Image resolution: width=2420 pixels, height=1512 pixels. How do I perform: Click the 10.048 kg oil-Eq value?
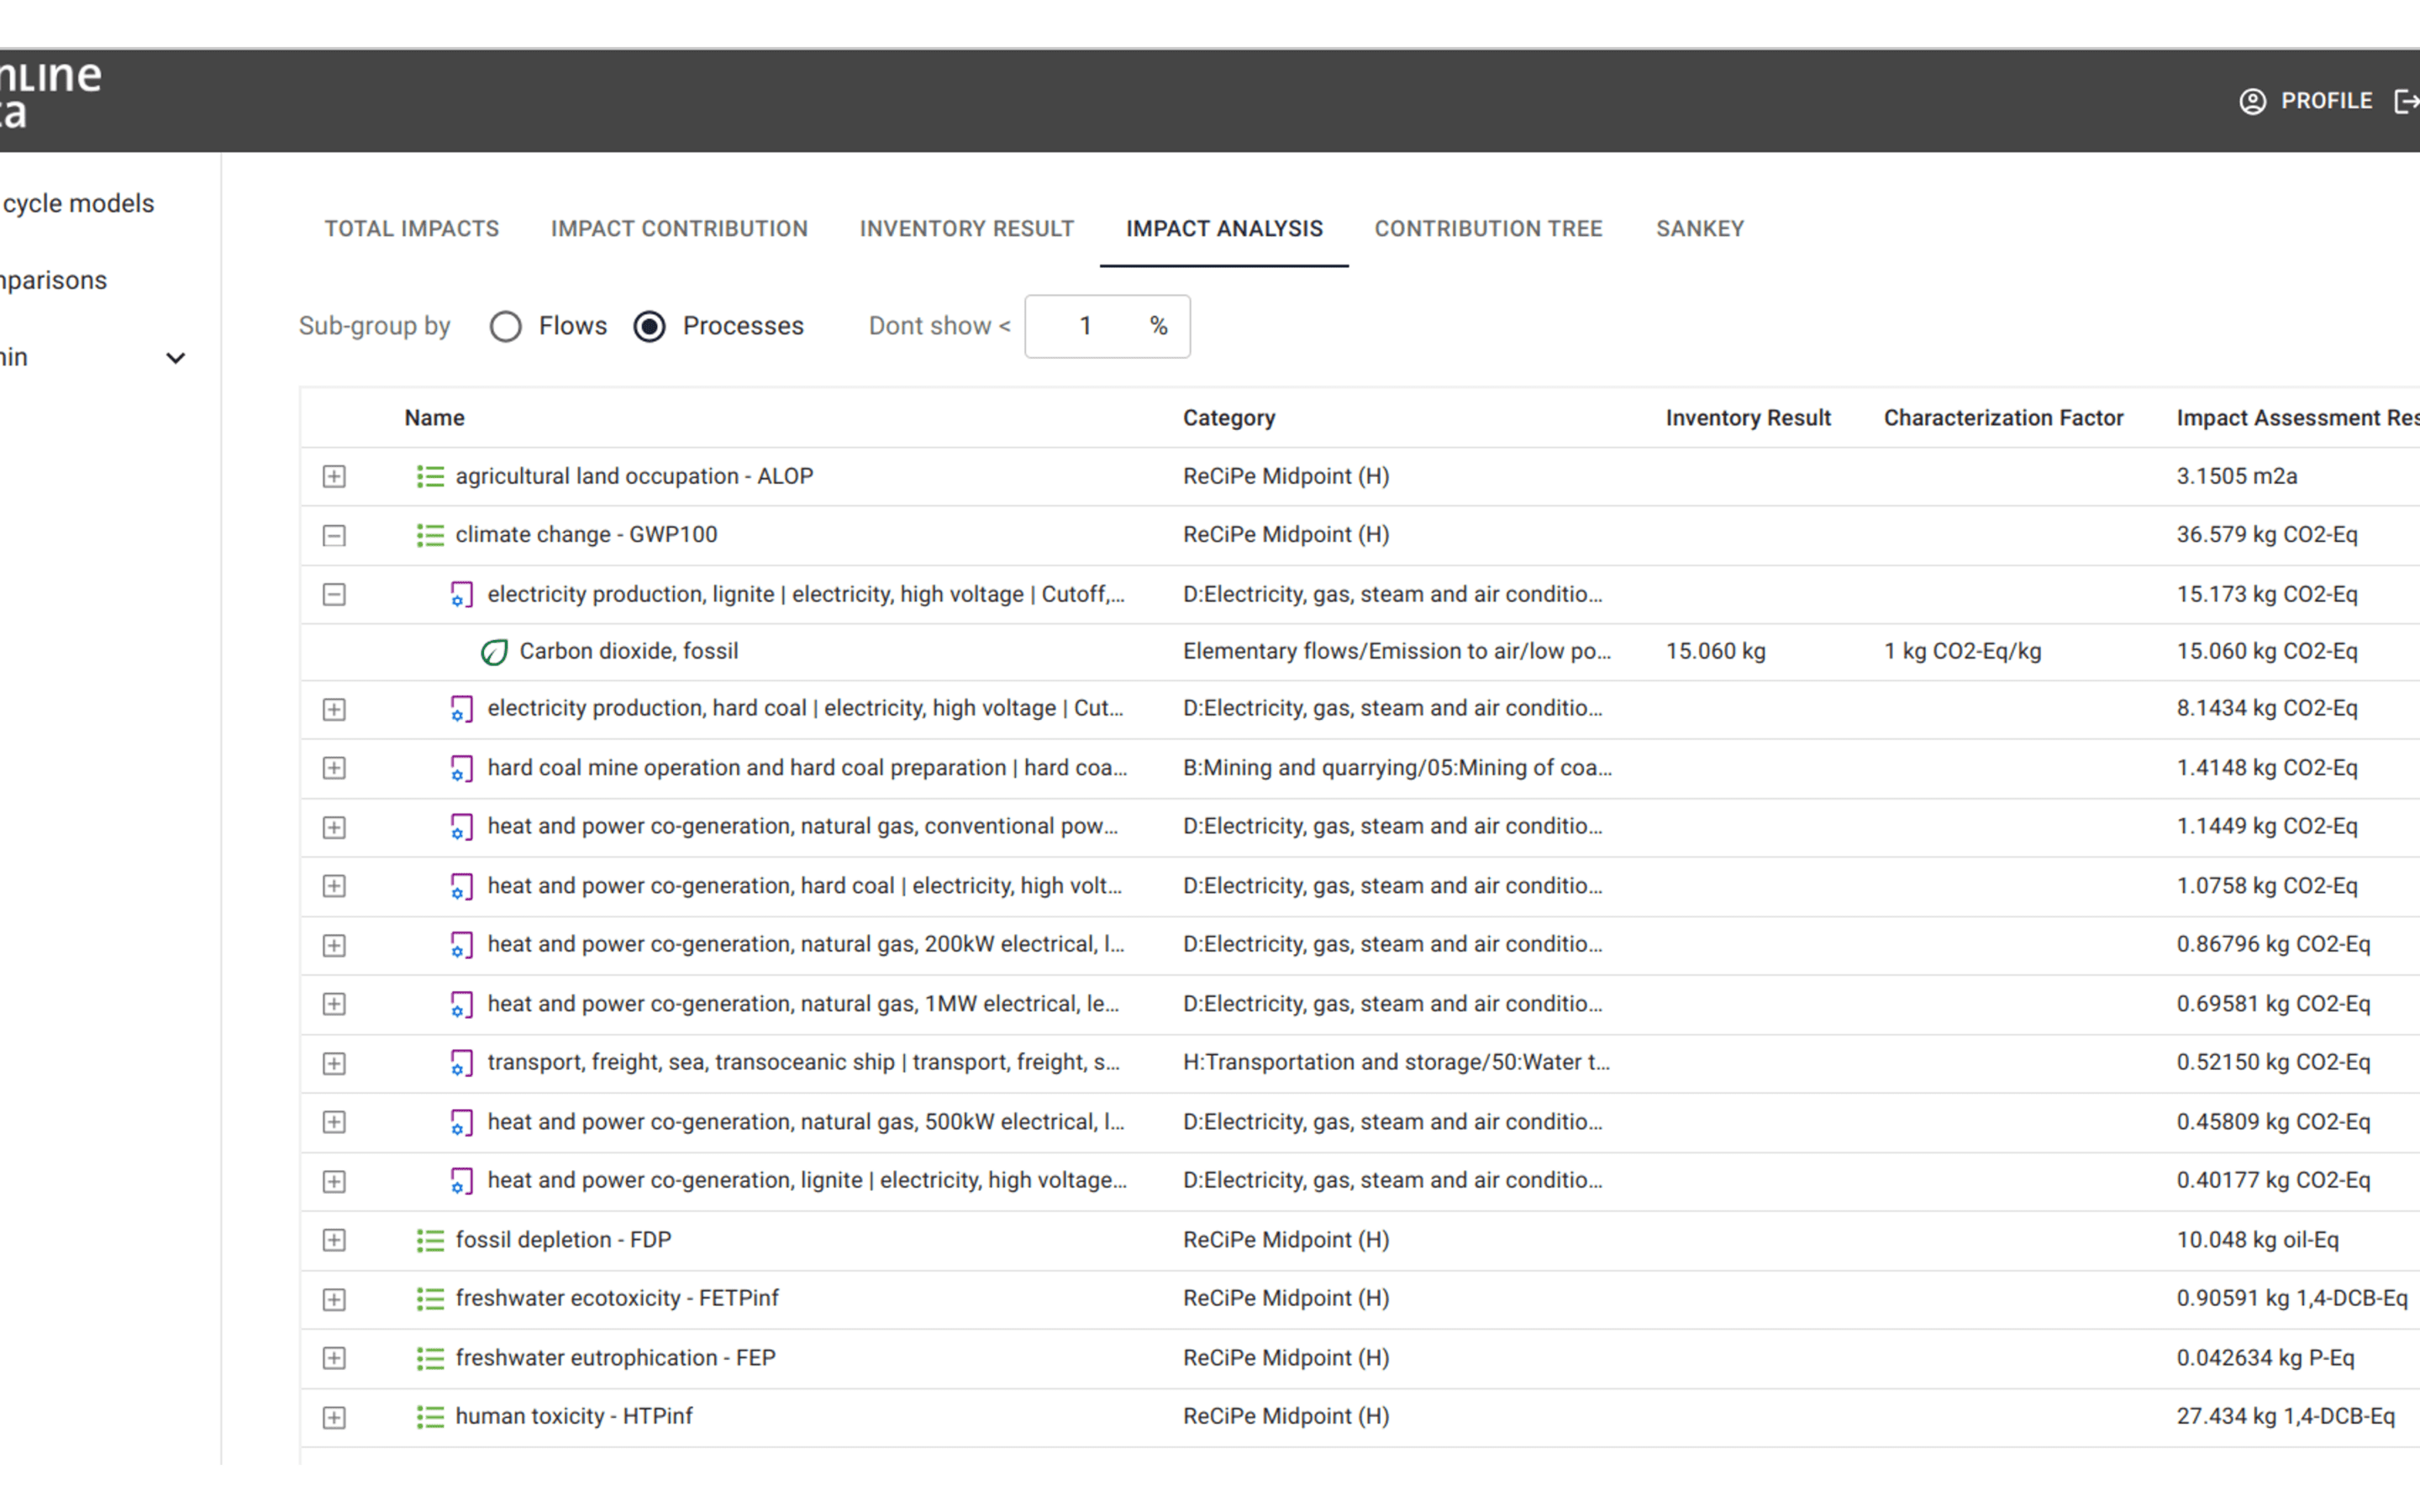point(2258,1240)
